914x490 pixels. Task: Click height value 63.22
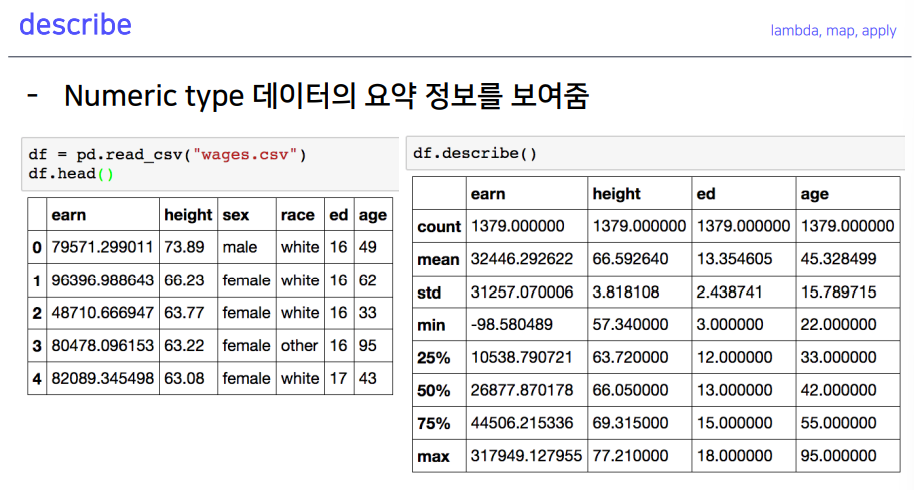[x=184, y=346]
